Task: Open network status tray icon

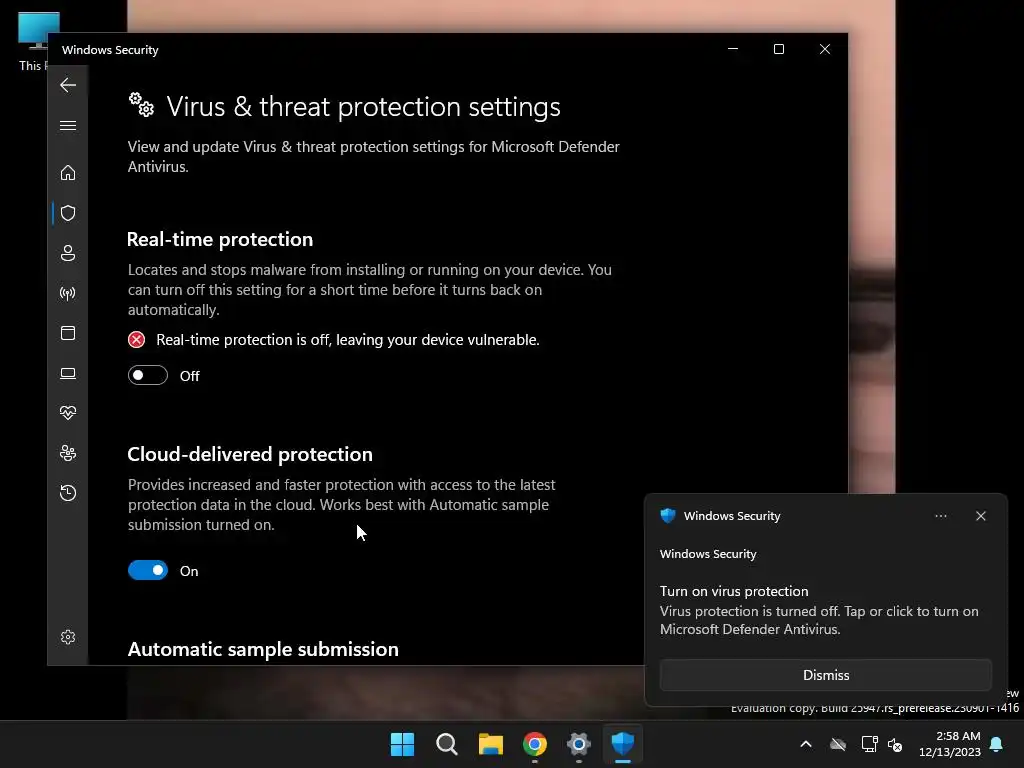Action: (x=869, y=744)
